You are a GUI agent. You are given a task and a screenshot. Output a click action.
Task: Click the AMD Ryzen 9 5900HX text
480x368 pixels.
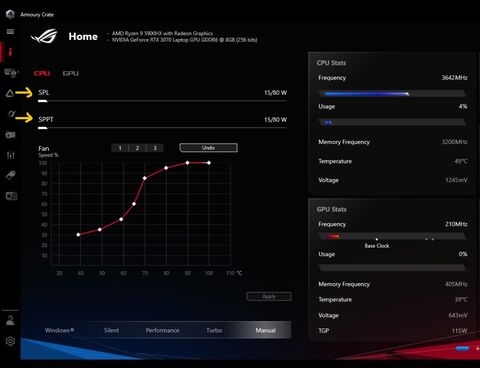(x=162, y=33)
